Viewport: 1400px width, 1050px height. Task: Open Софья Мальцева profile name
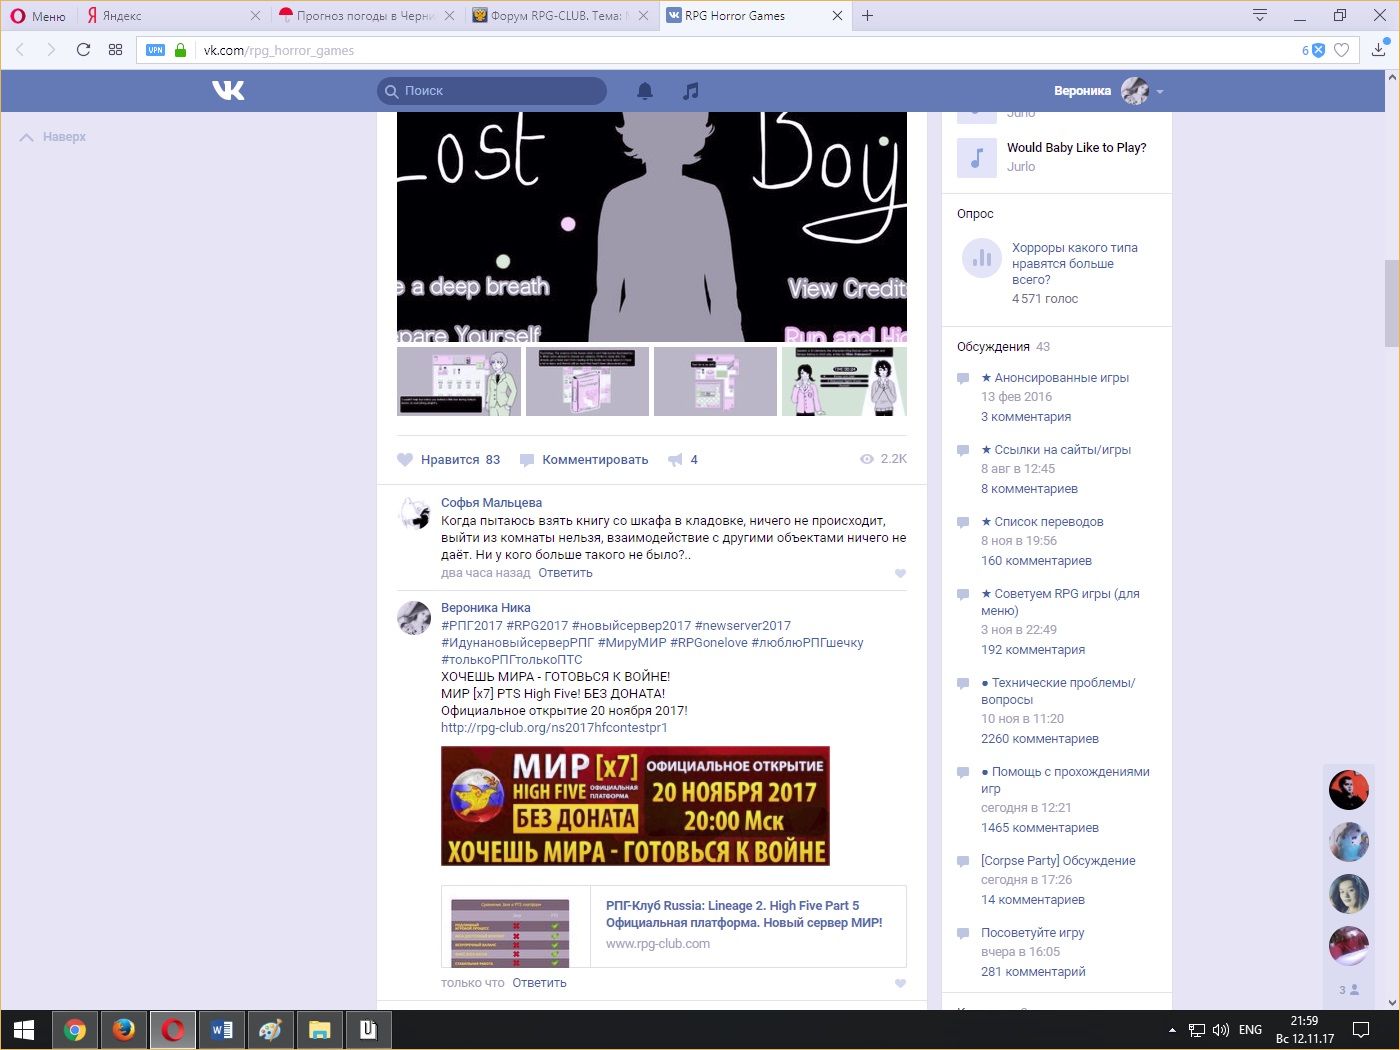tap(491, 503)
